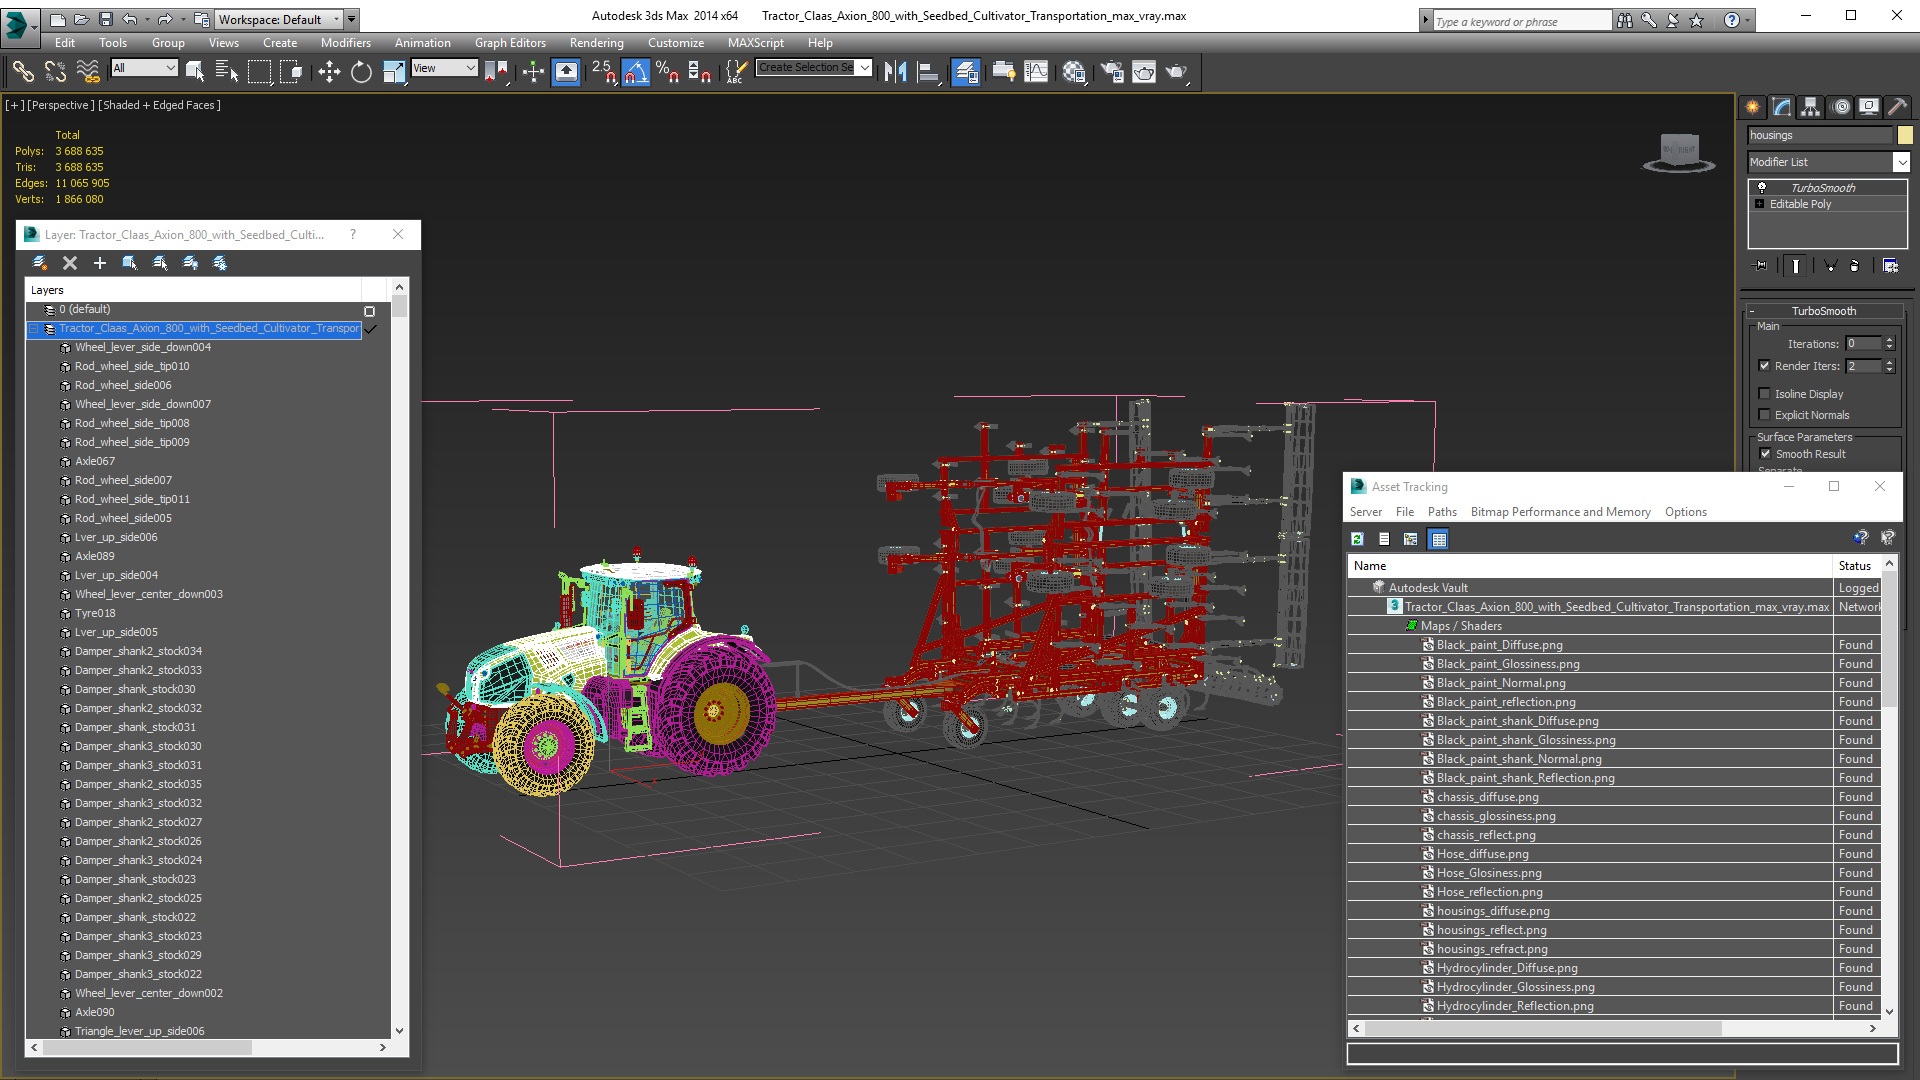Click Create New Layer plus icon
The width and height of the screenshot is (1920, 1080).
pyautogui.click(x=100, y=263)
